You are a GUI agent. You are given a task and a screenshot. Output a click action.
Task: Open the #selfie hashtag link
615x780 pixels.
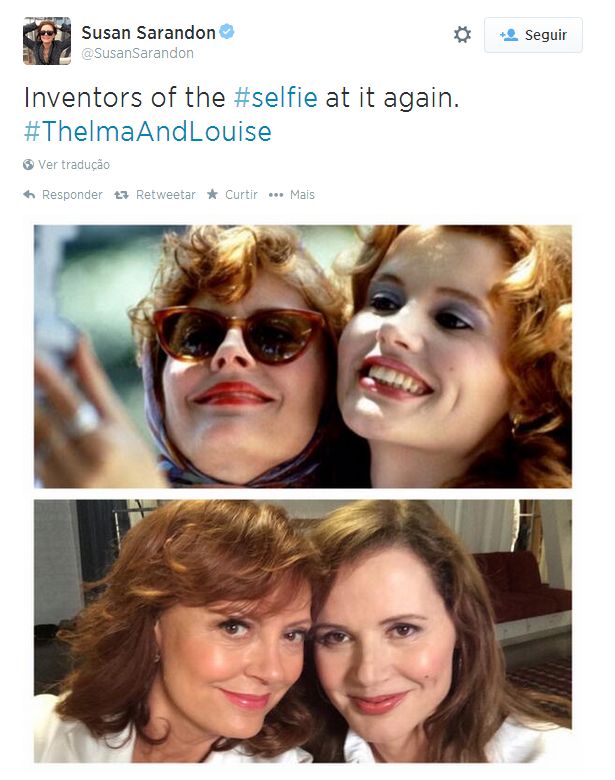click(275, 98)
